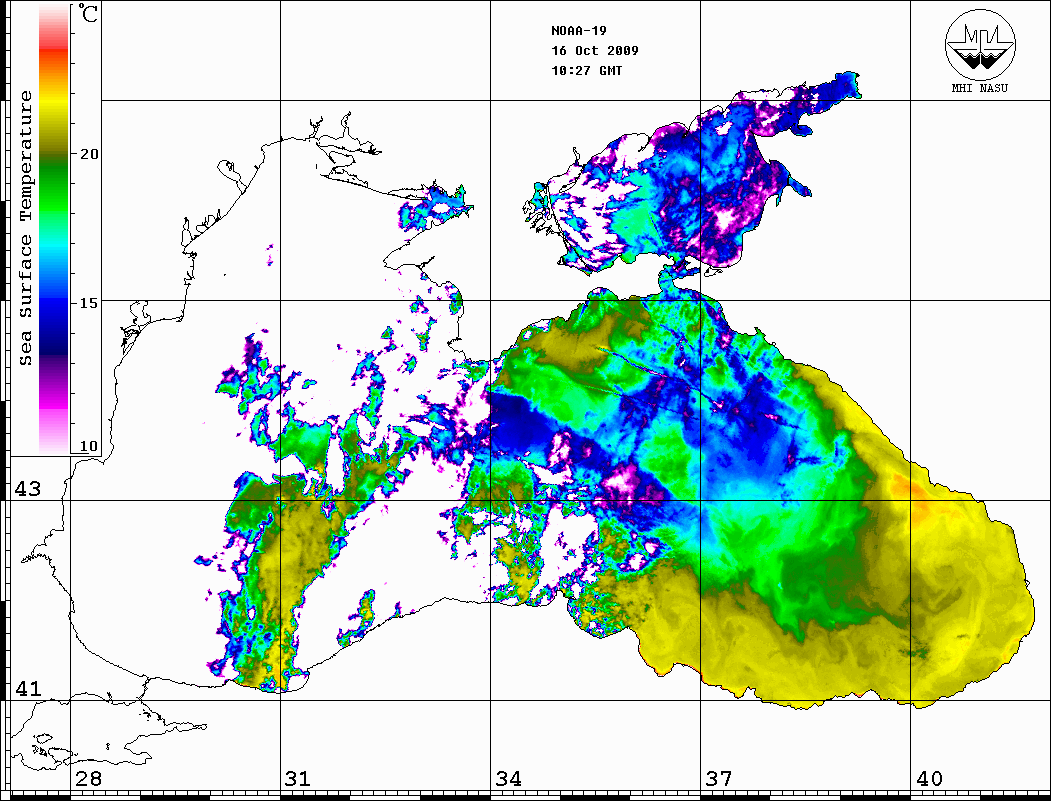The height and width of the screenshot is (801, 1051).
Task: Click the "Sea Surface Temperature" vertical label
Action: pos(26,229)
